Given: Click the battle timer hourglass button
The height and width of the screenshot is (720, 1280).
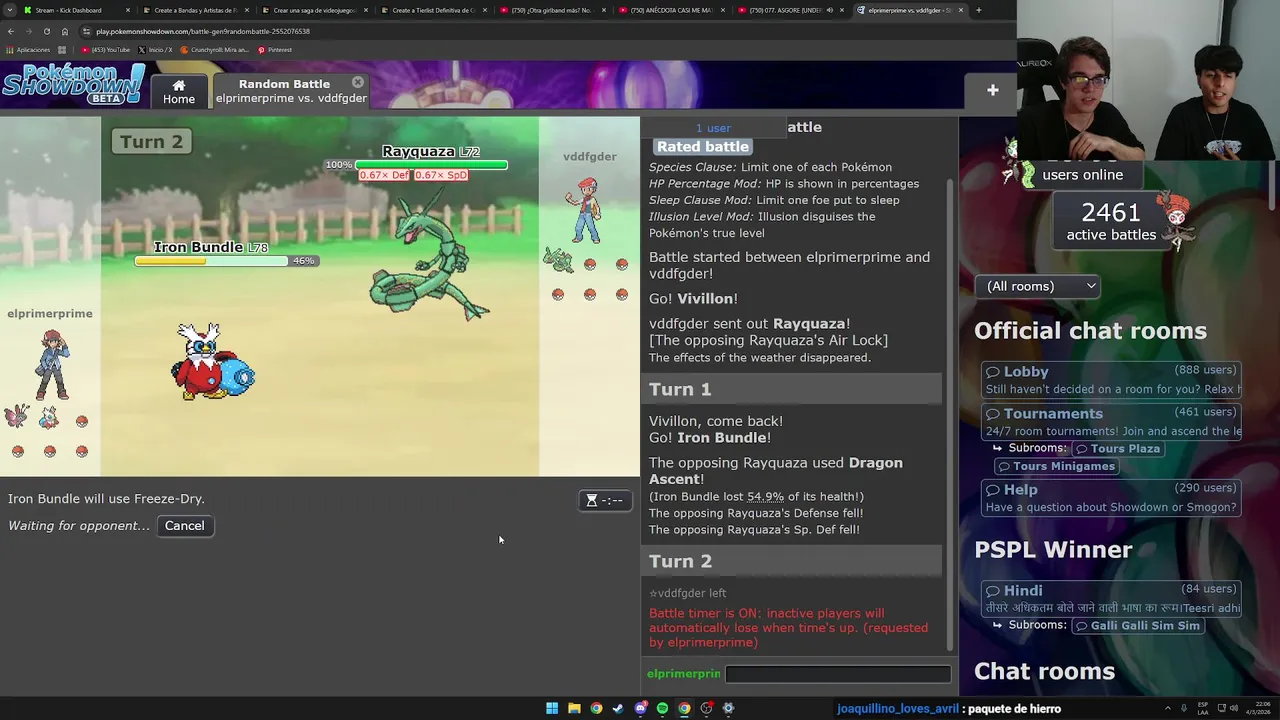Looking at the screenshot, I should tap(606, 500).
